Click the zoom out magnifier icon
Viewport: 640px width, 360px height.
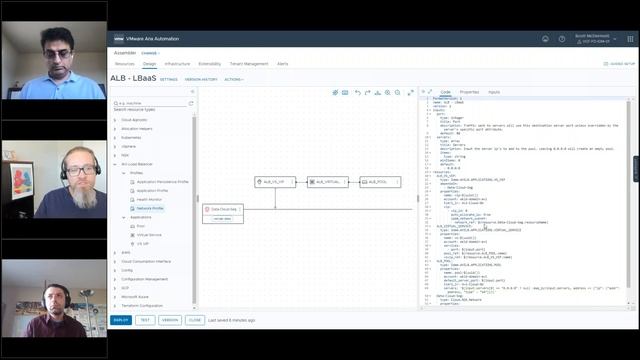point(398,93)
